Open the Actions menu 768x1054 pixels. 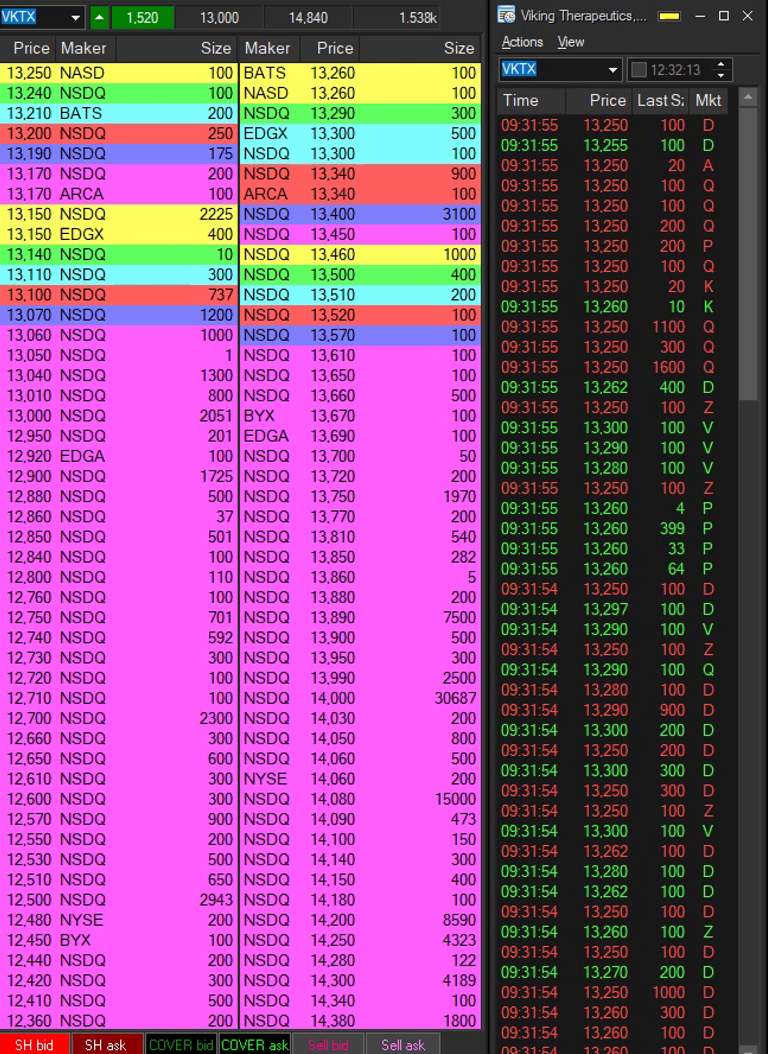pos(522,42)
